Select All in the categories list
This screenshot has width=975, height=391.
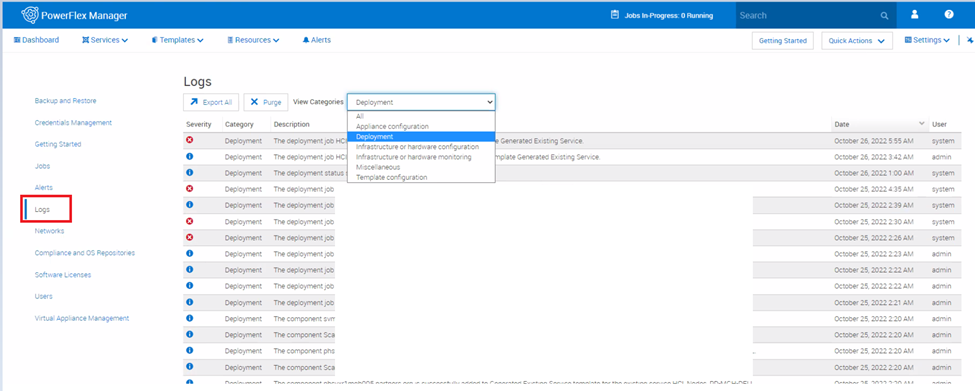(x=421, y=116)
